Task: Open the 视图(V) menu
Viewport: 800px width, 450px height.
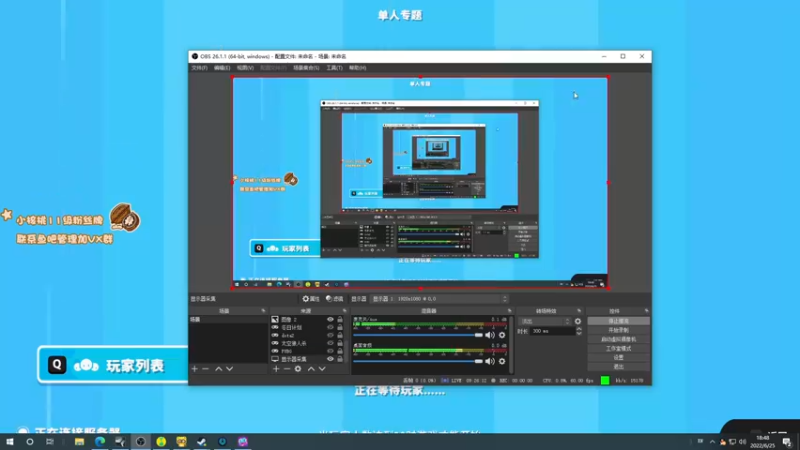Action: coord(245,67)
